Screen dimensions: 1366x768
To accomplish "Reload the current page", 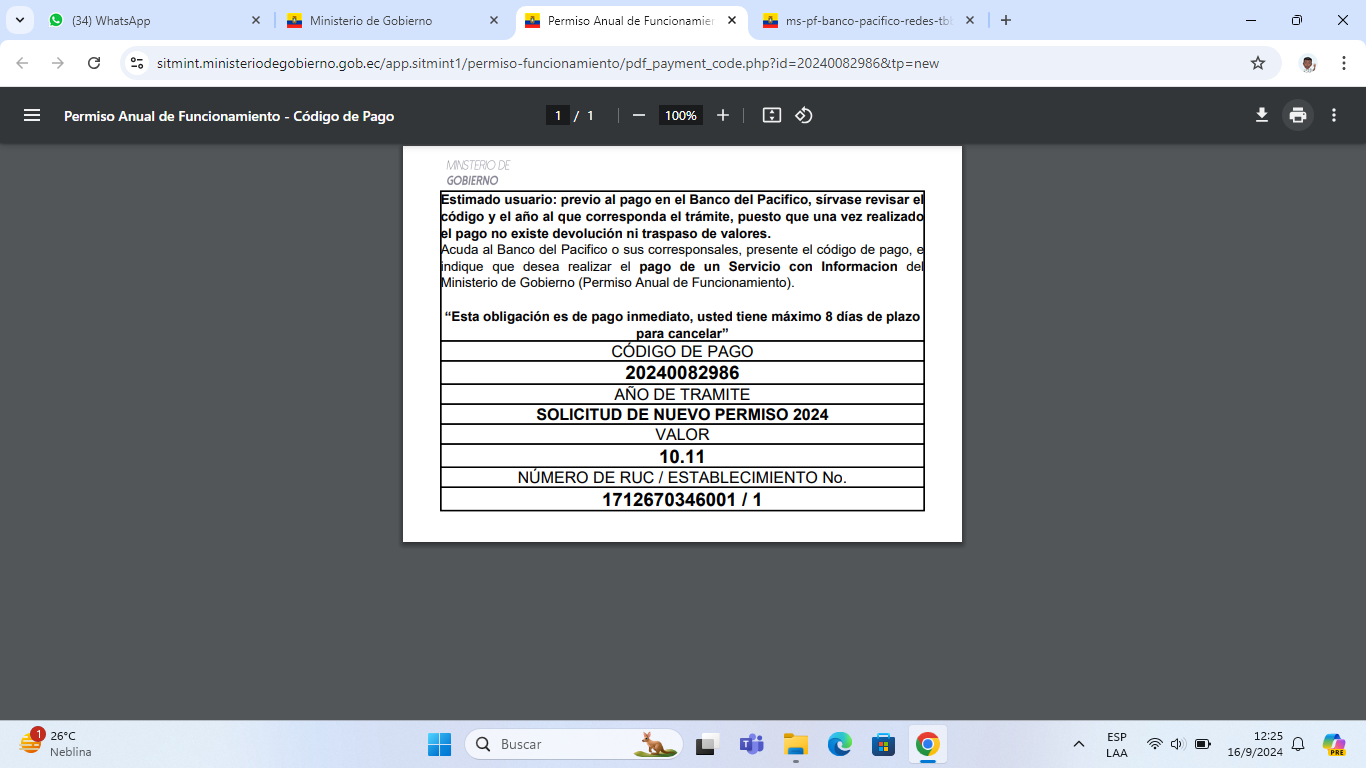I will tap(94, 63).
